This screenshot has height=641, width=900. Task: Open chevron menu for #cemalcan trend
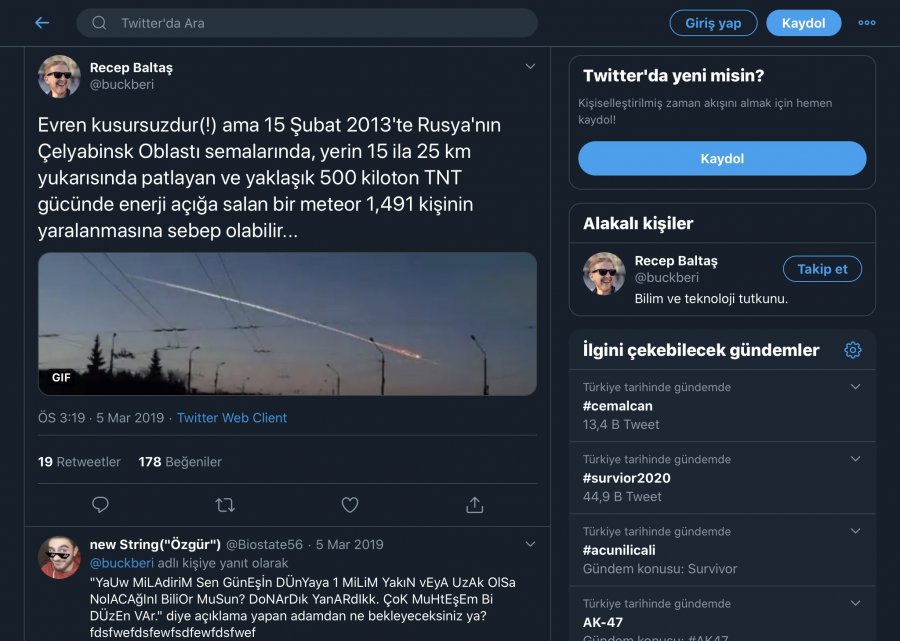point(855,387)
